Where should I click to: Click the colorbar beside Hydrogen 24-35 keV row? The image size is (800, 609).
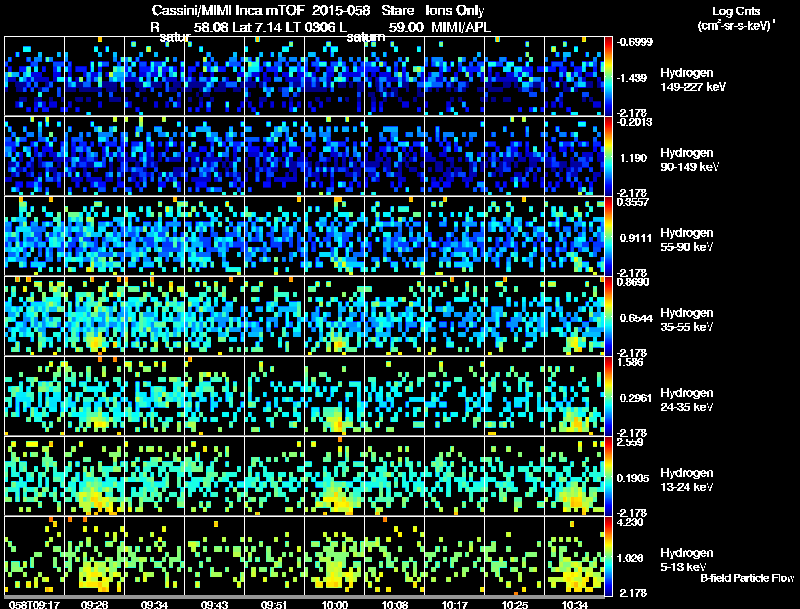608,396
